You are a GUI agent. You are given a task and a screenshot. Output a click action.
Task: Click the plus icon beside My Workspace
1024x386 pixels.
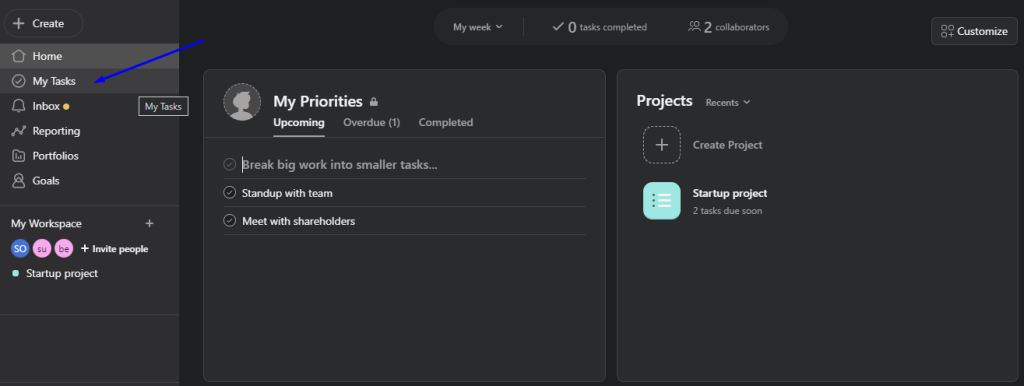tap(150, 223)
